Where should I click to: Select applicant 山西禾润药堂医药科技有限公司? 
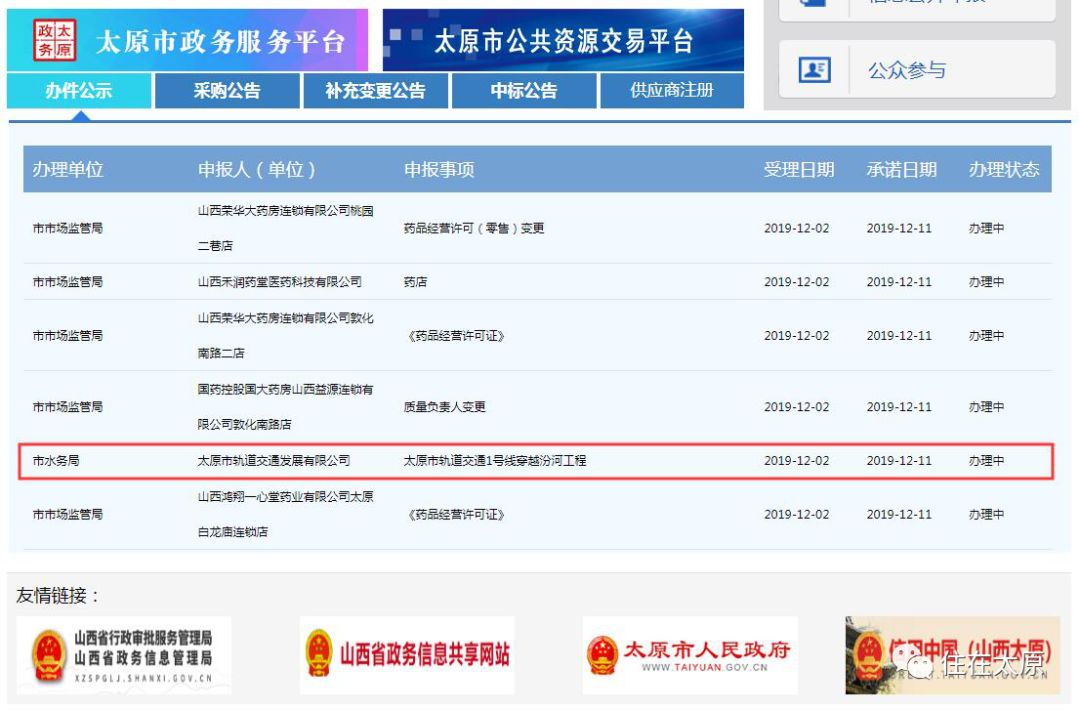(280, 282)
